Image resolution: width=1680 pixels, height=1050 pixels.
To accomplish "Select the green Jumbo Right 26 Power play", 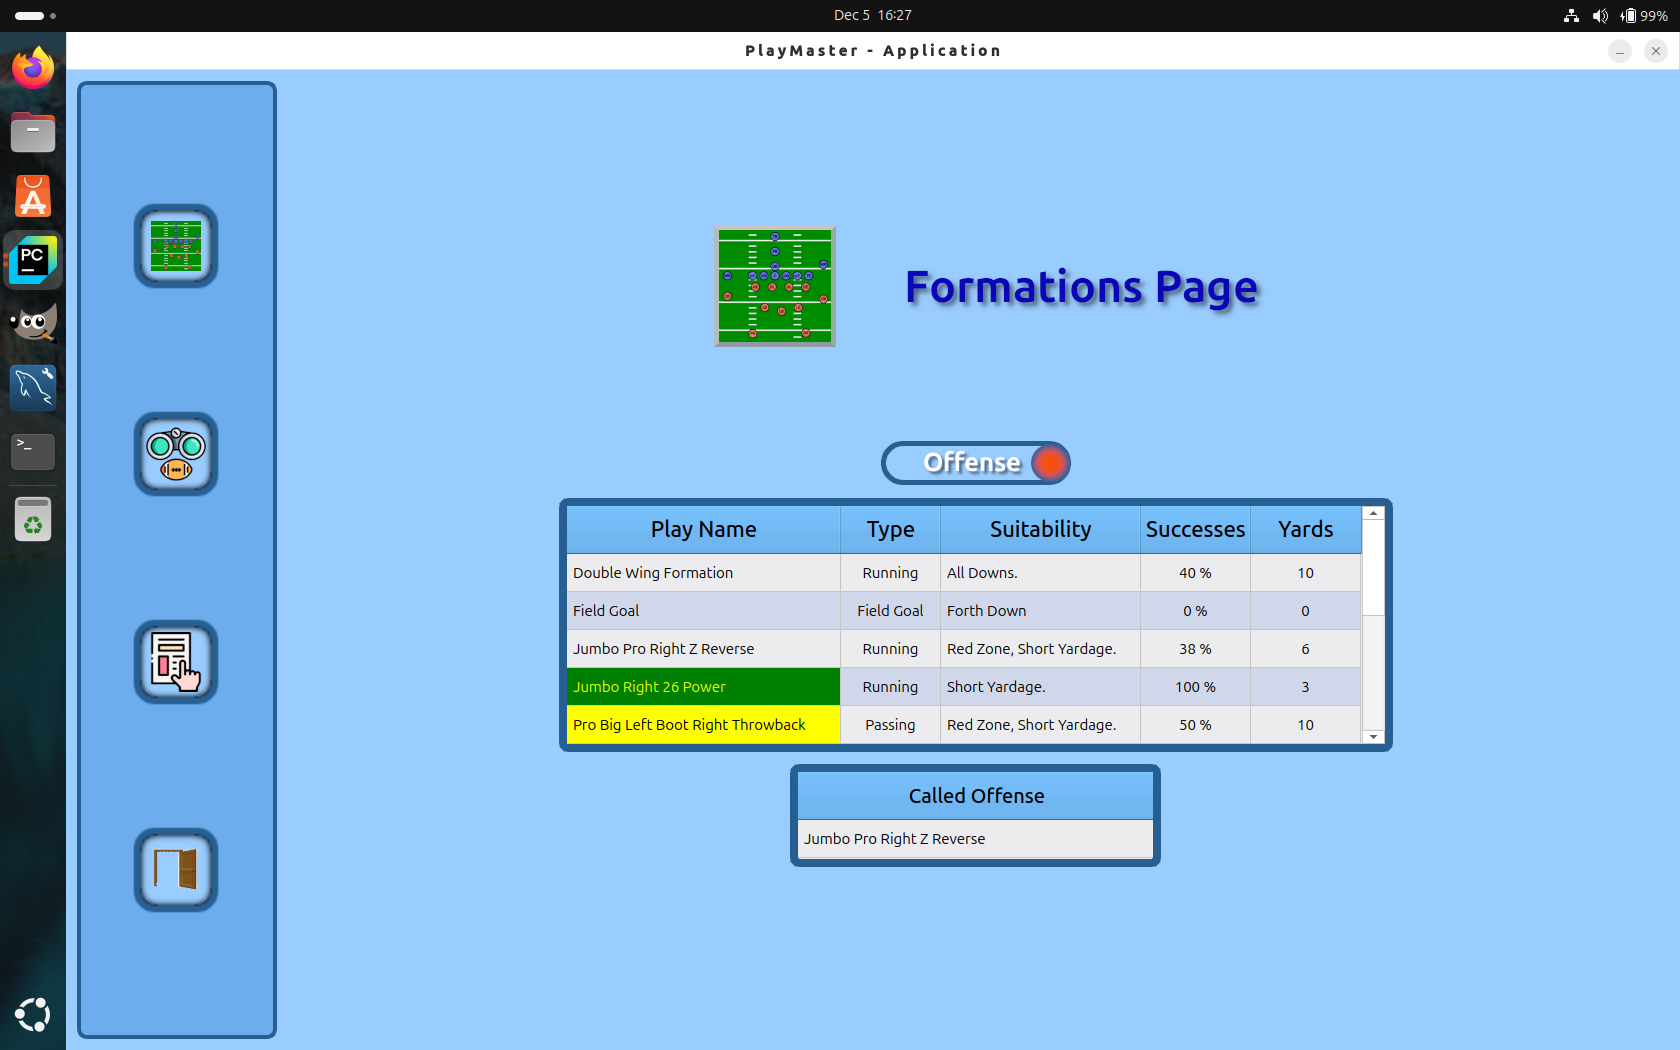I will pos(703,687).
